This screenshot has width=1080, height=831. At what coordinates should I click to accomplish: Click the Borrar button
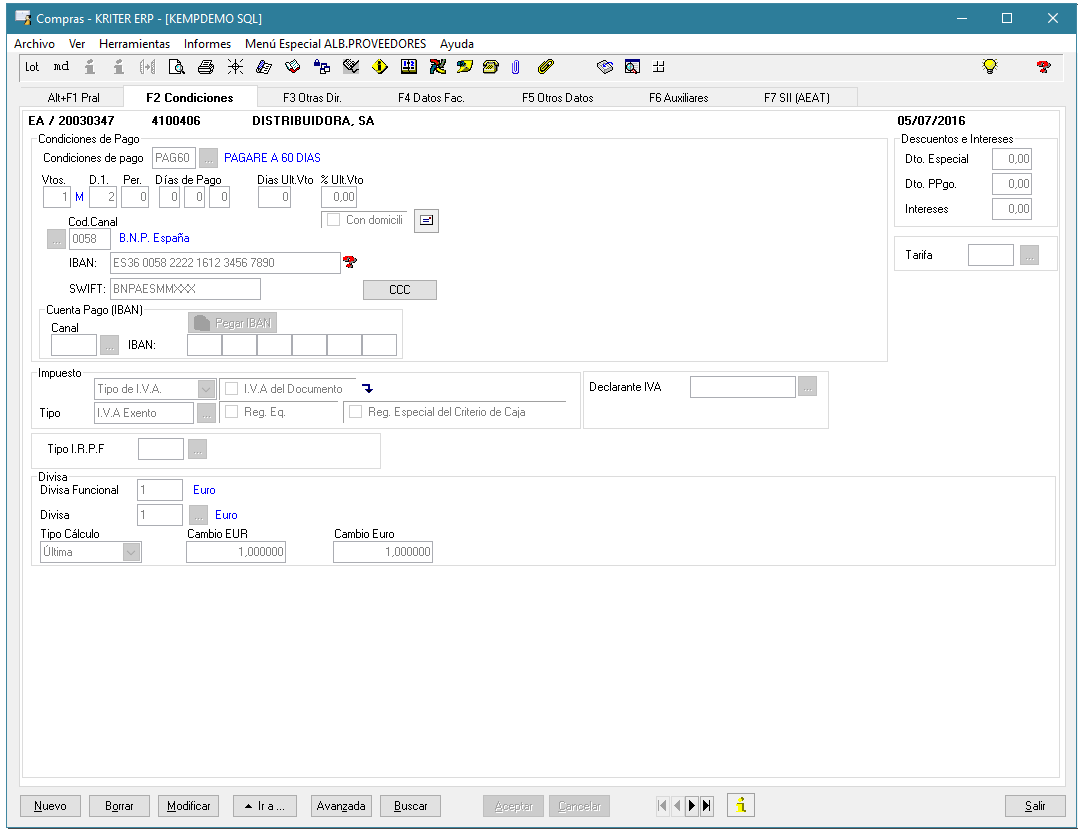click(119, 806)
